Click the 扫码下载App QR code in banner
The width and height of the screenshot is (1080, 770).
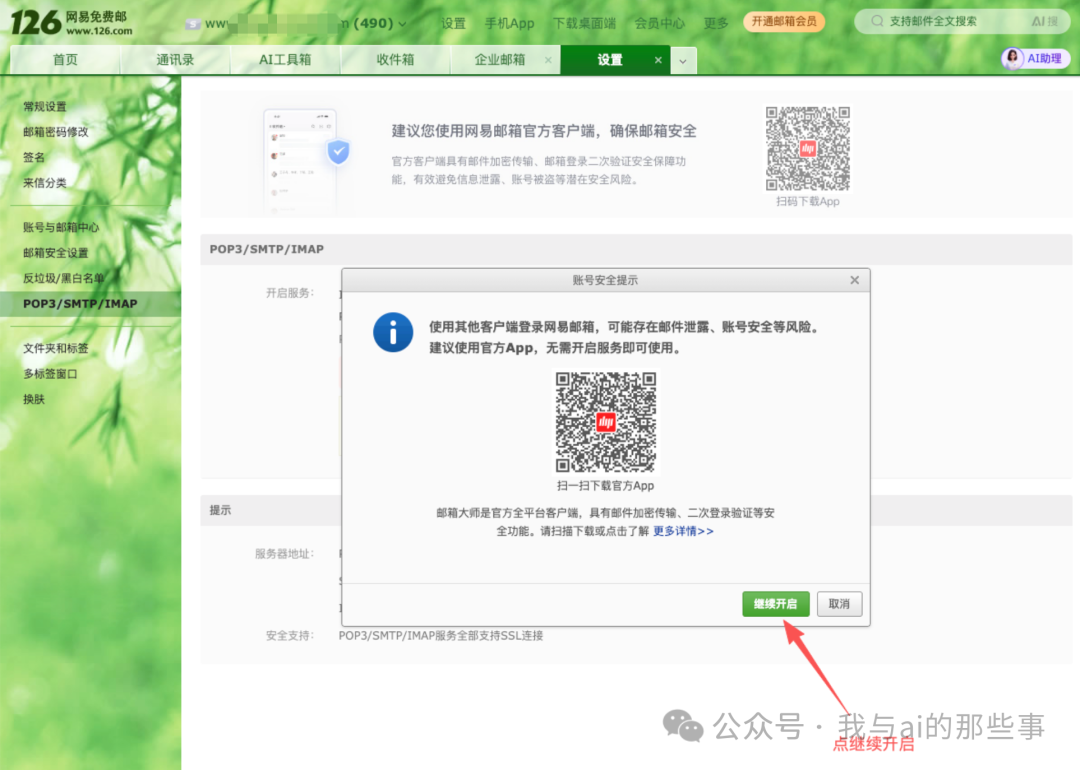pyautogui.click(x=808, y=148)
